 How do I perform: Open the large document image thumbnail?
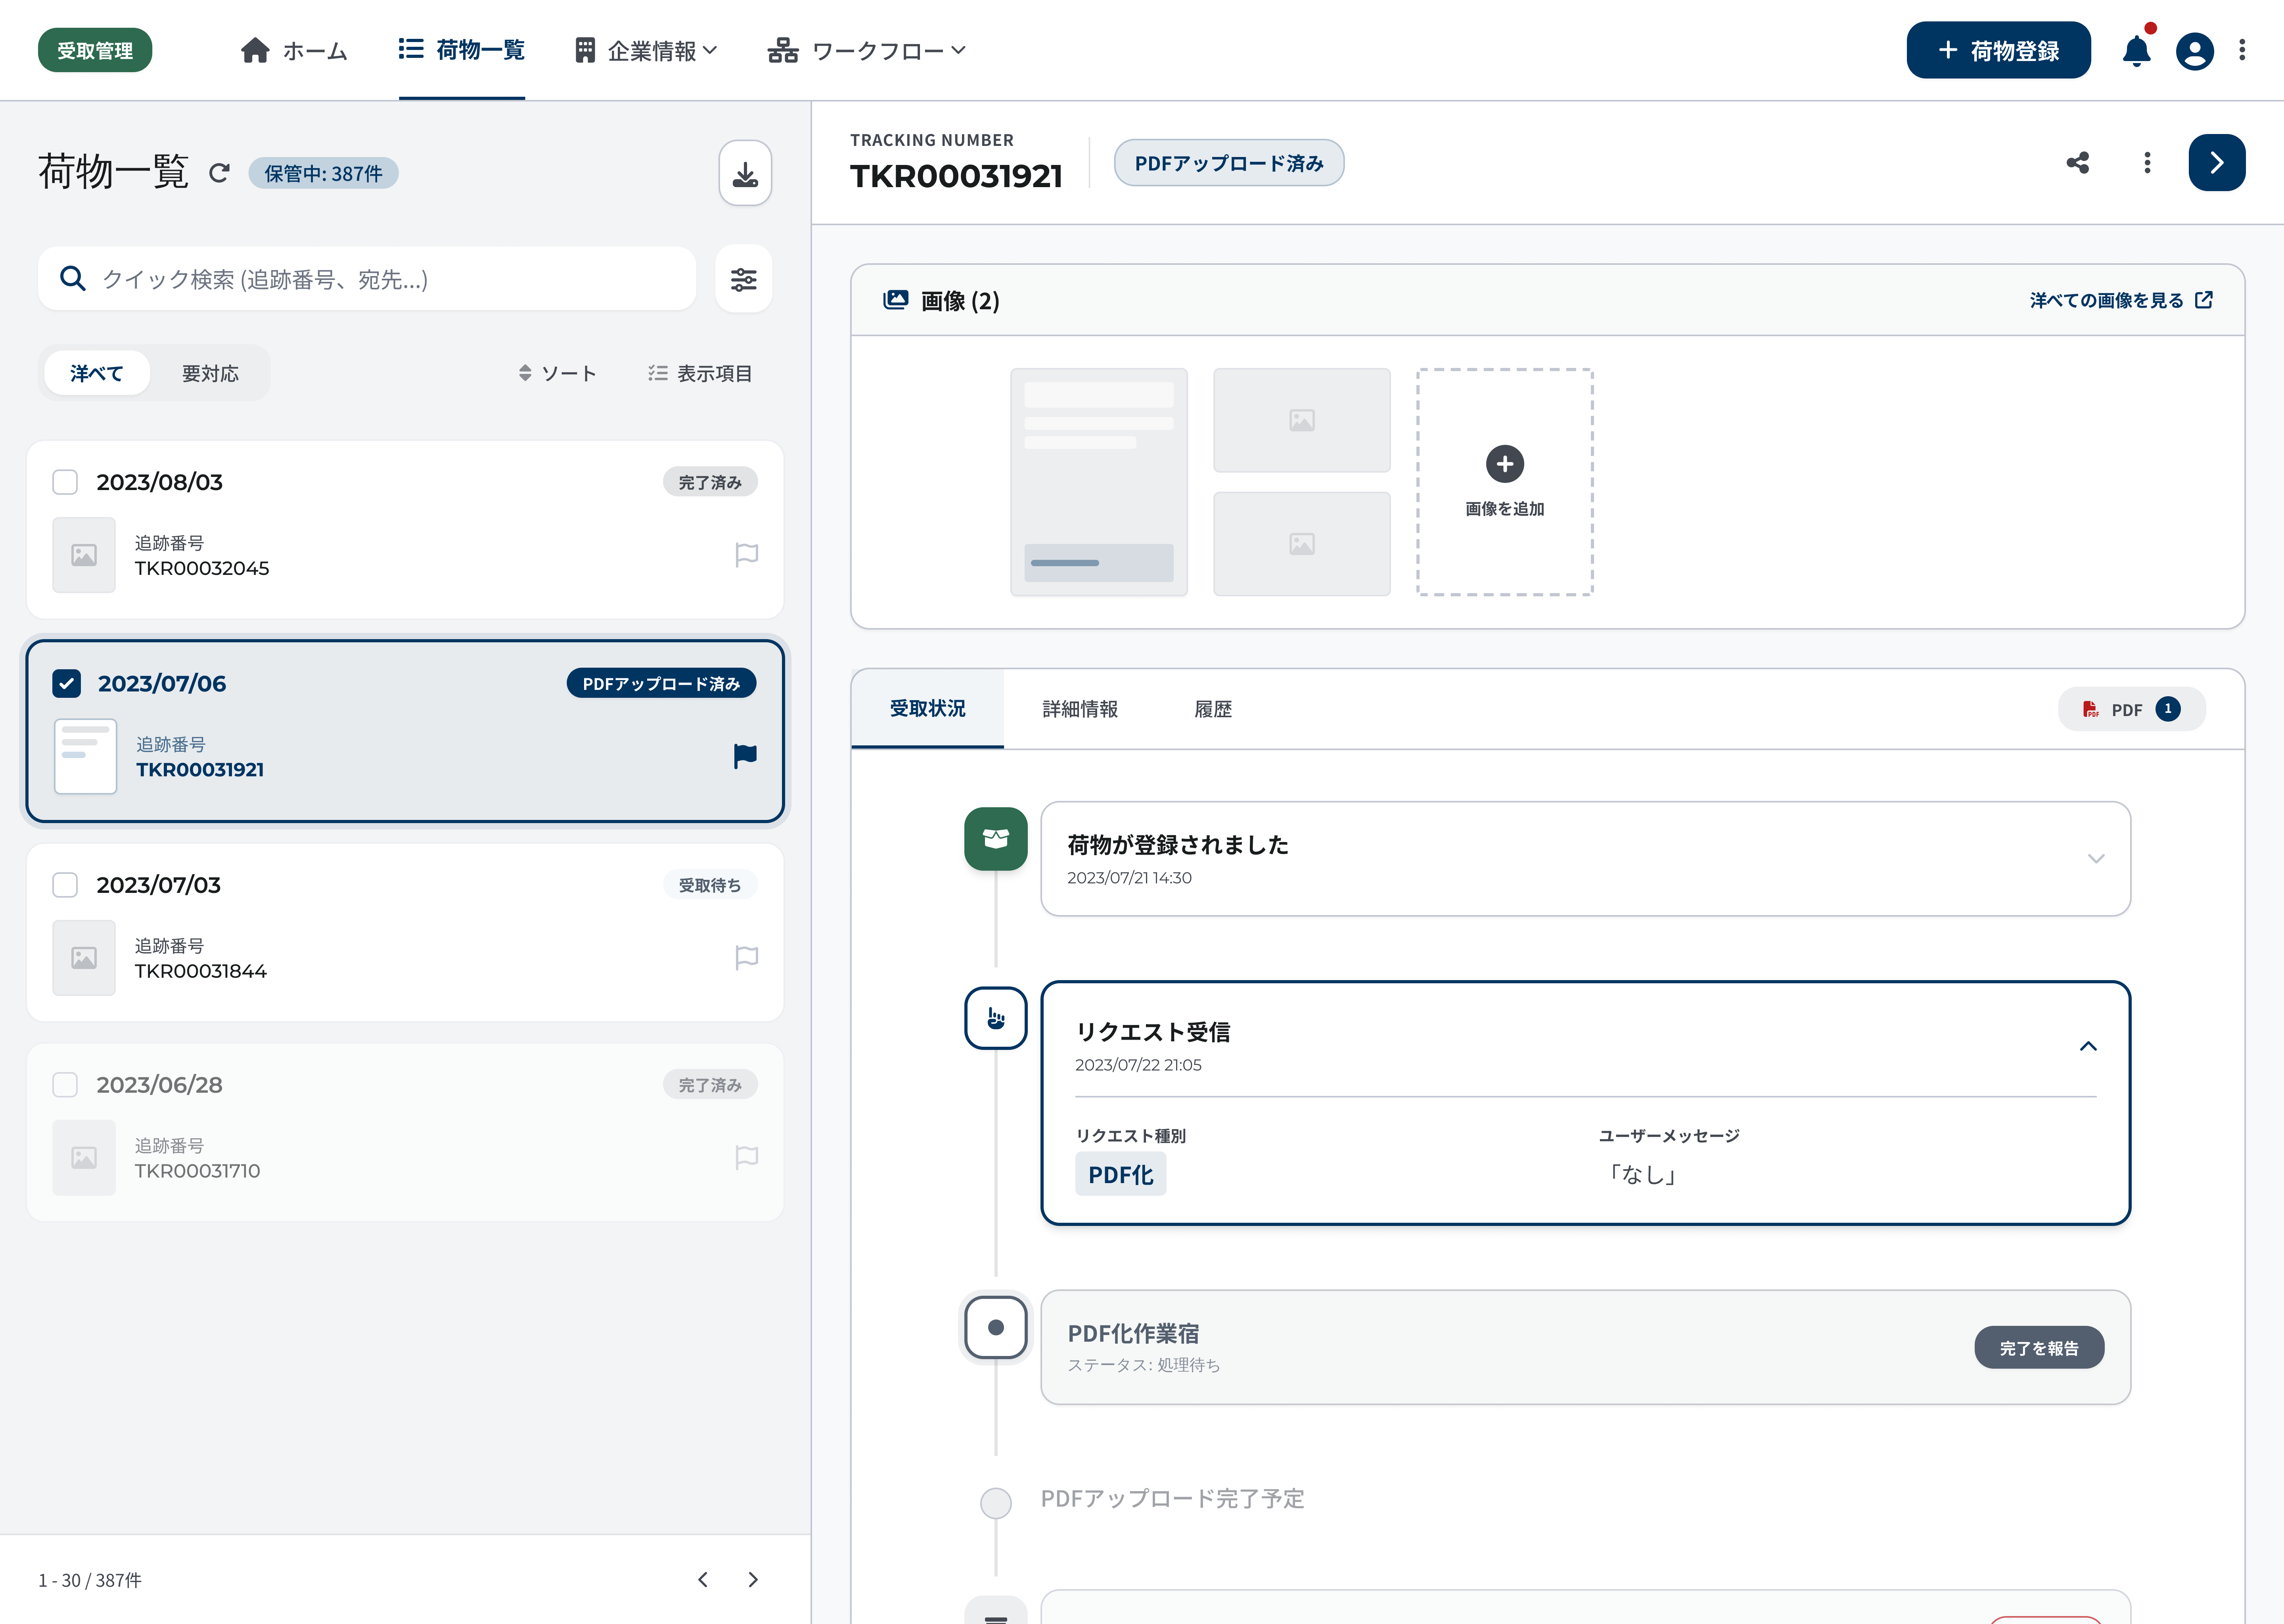tap(1099, 482)
